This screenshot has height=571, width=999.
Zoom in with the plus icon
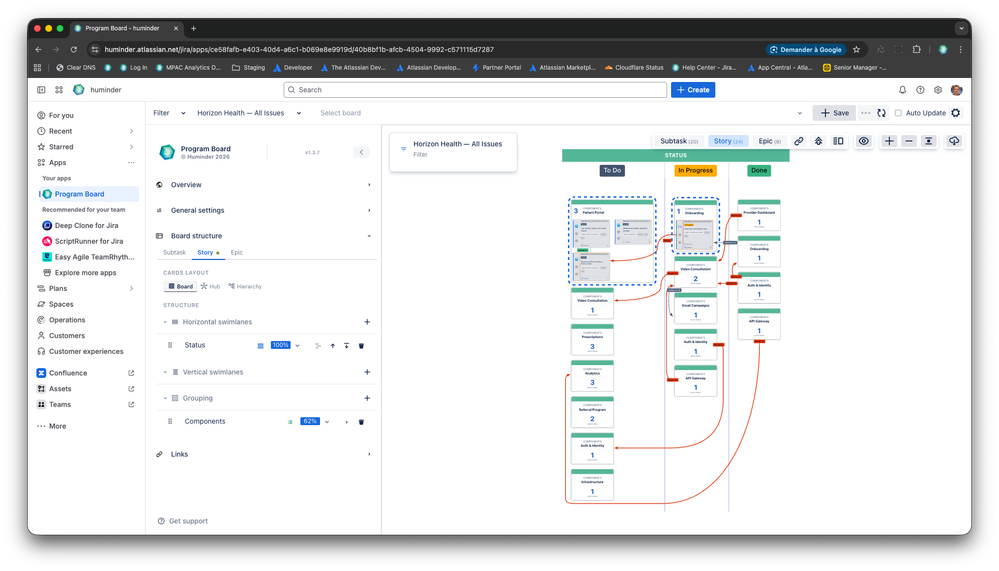889,141
